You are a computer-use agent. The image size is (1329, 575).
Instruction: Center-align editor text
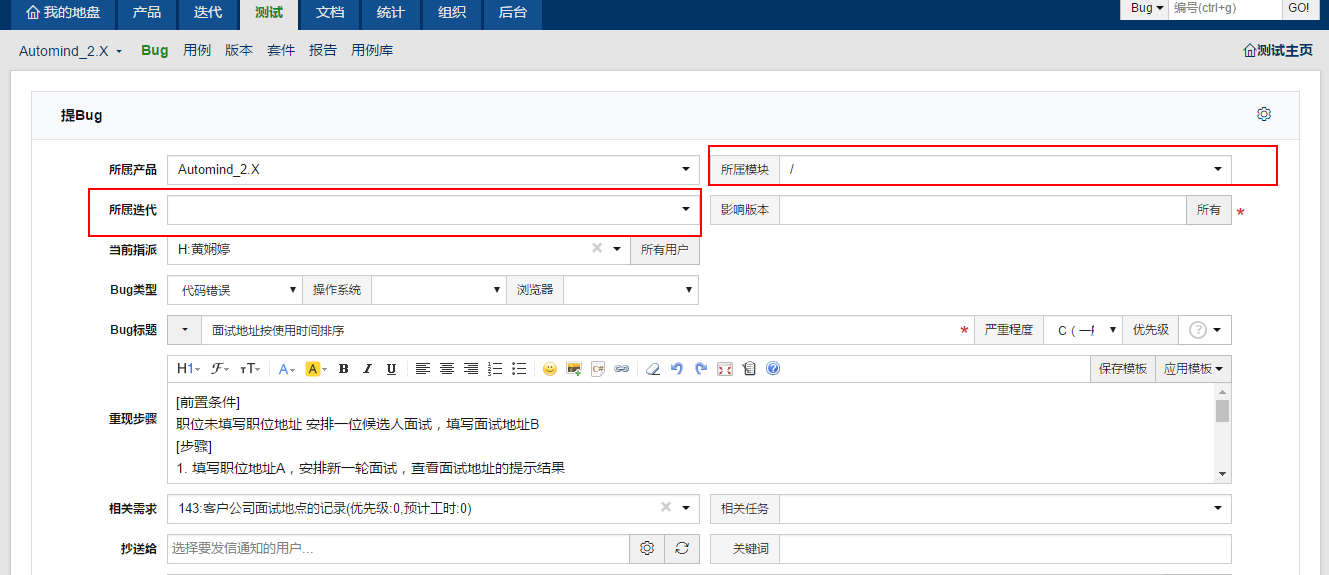point(447,369)
